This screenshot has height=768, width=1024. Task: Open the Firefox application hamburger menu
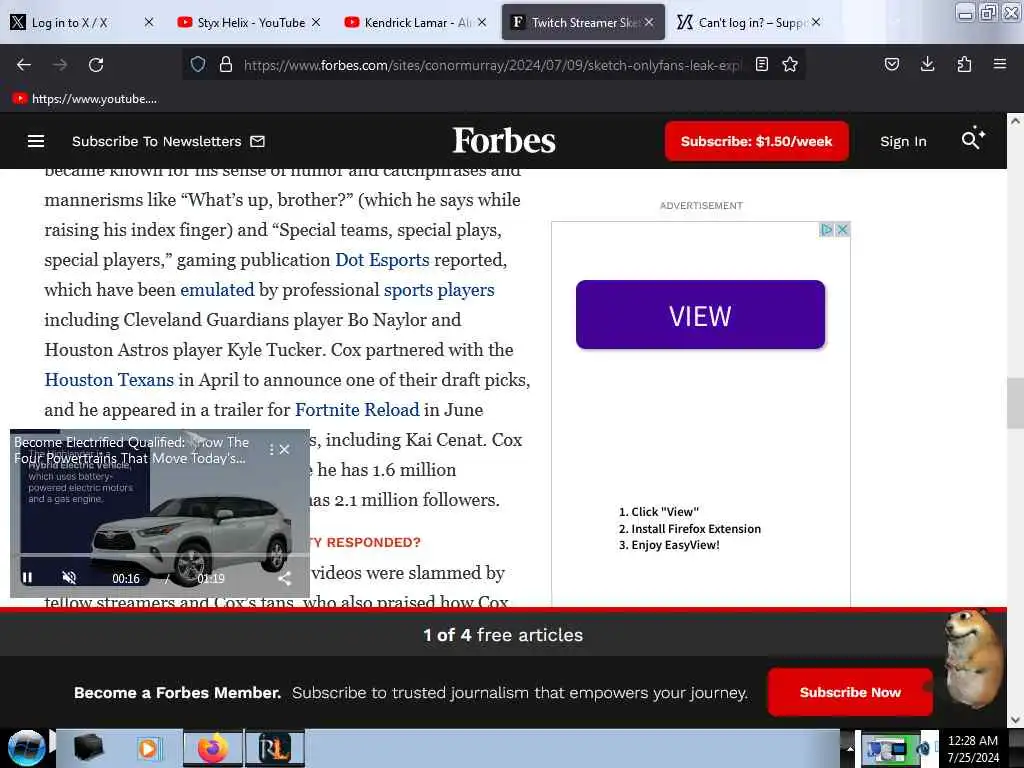tap(1000, 64)
